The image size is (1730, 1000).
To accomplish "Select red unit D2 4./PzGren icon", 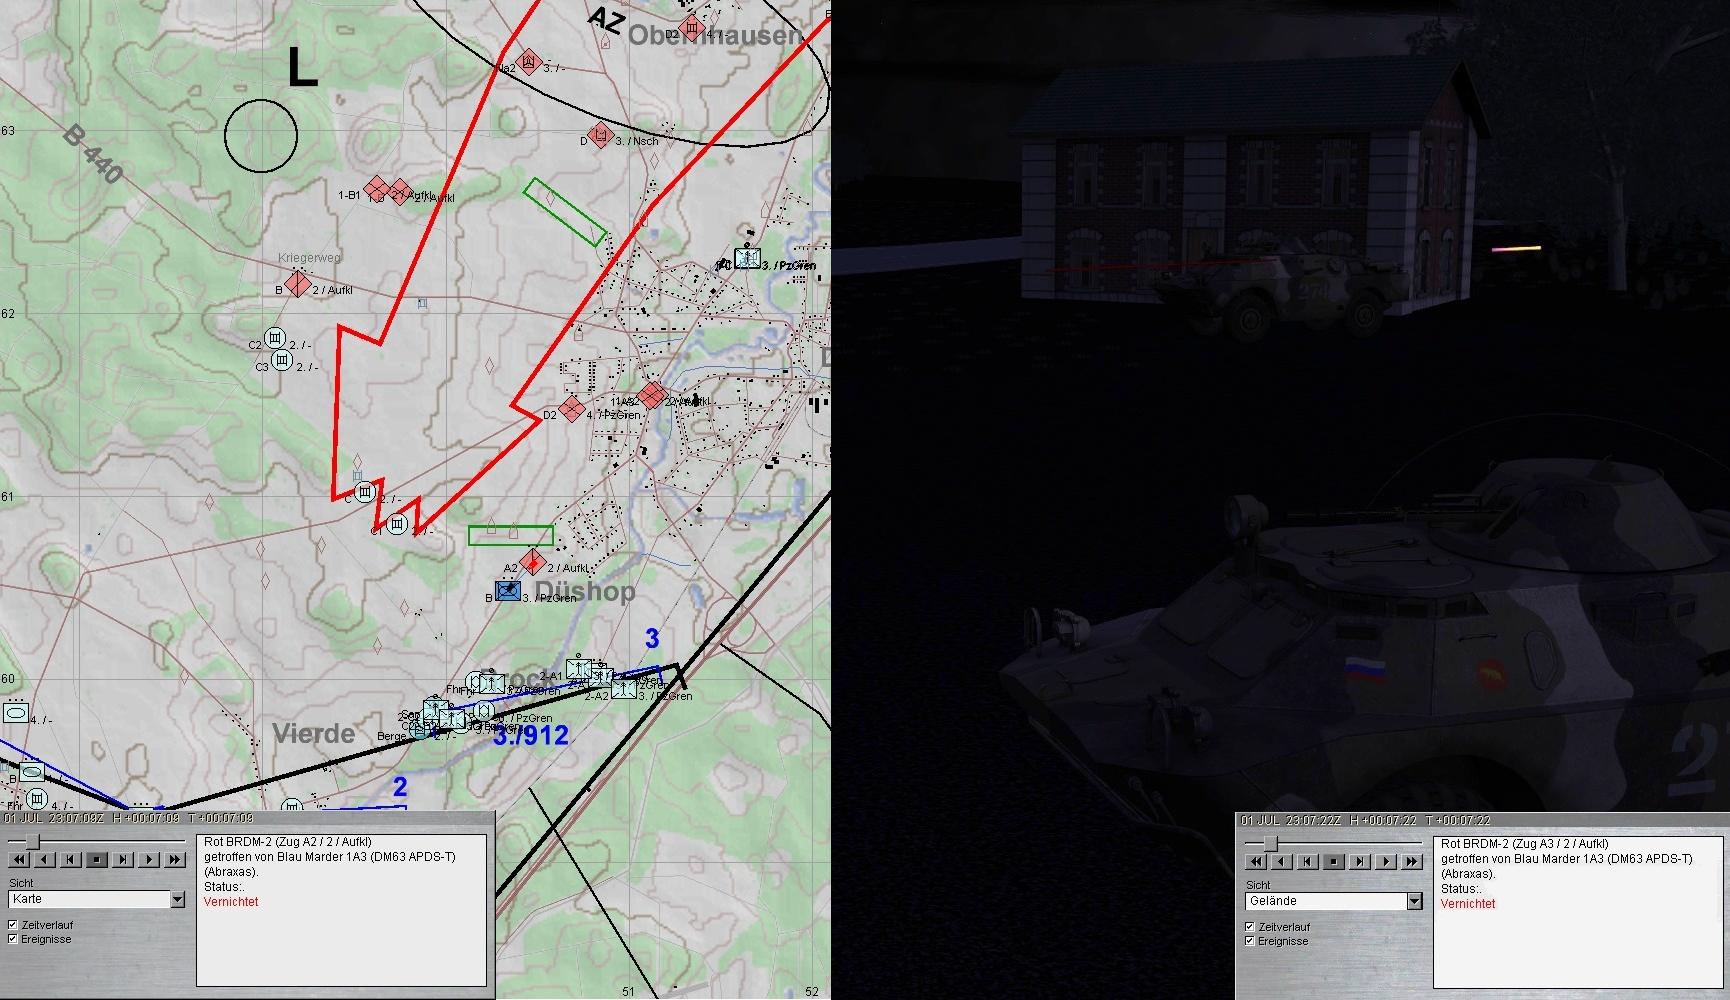I will pyautogui.click(x=571, y=408).
